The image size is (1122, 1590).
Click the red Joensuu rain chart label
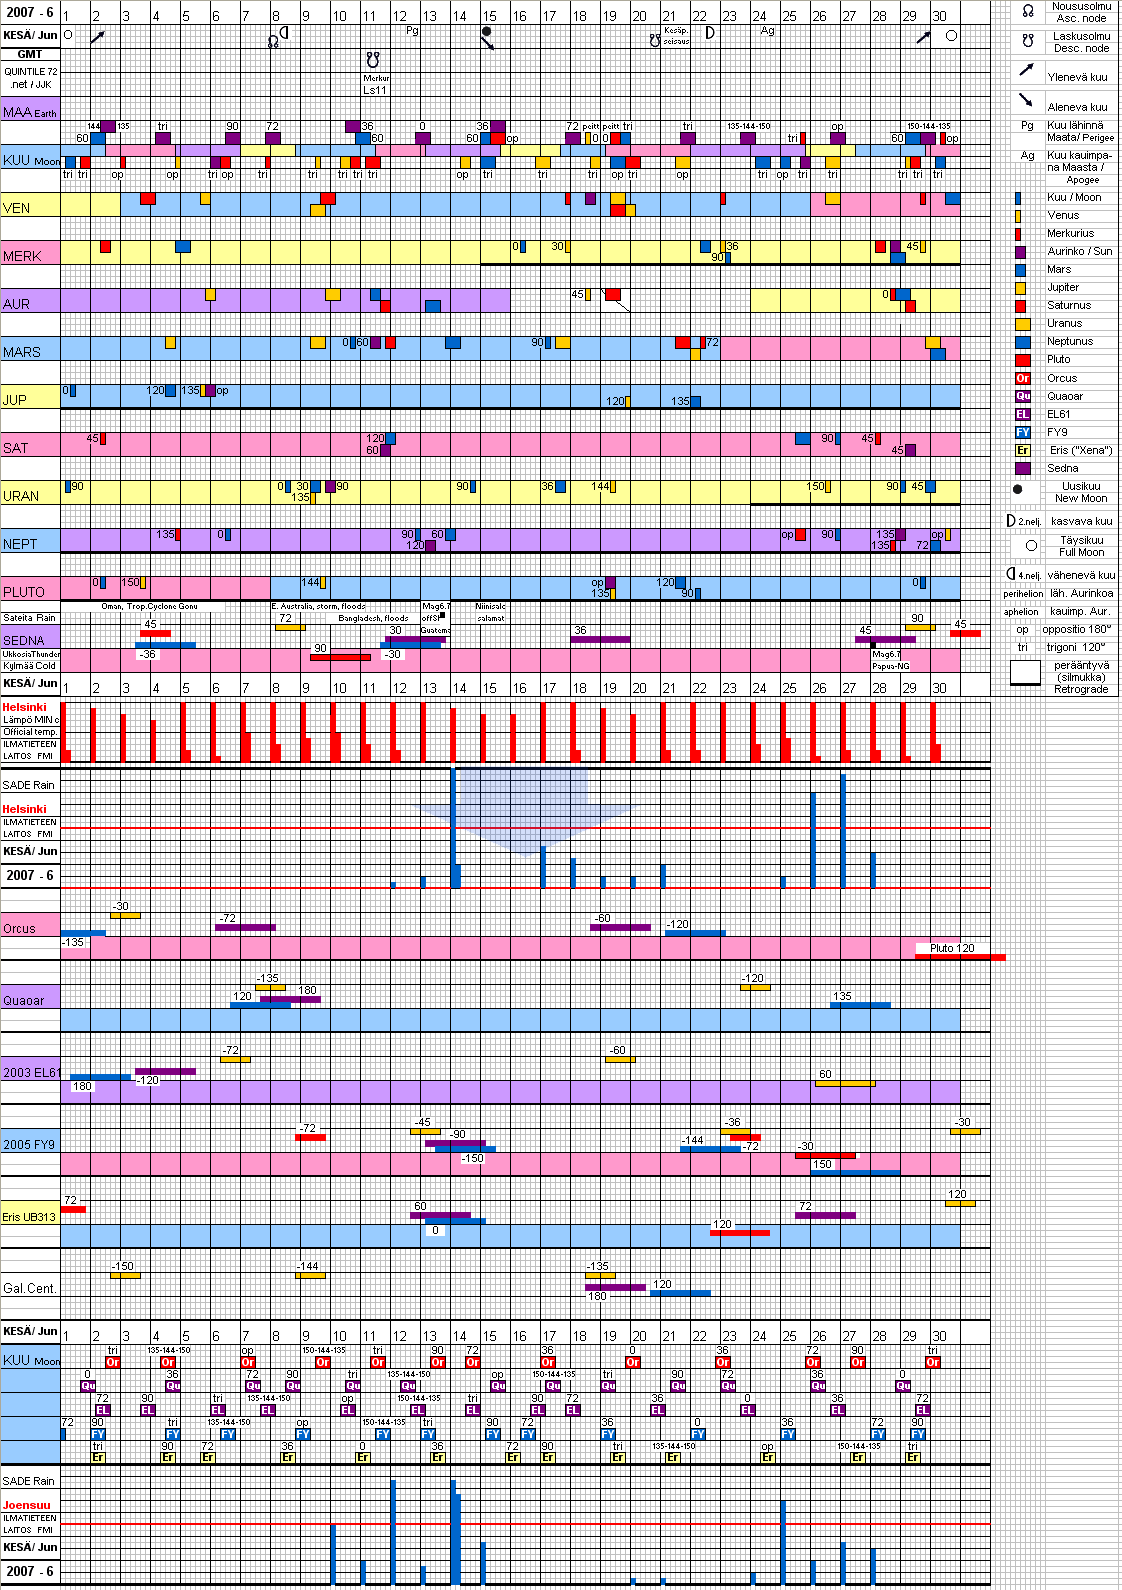pyautogui.click(x=26, y=1505)
